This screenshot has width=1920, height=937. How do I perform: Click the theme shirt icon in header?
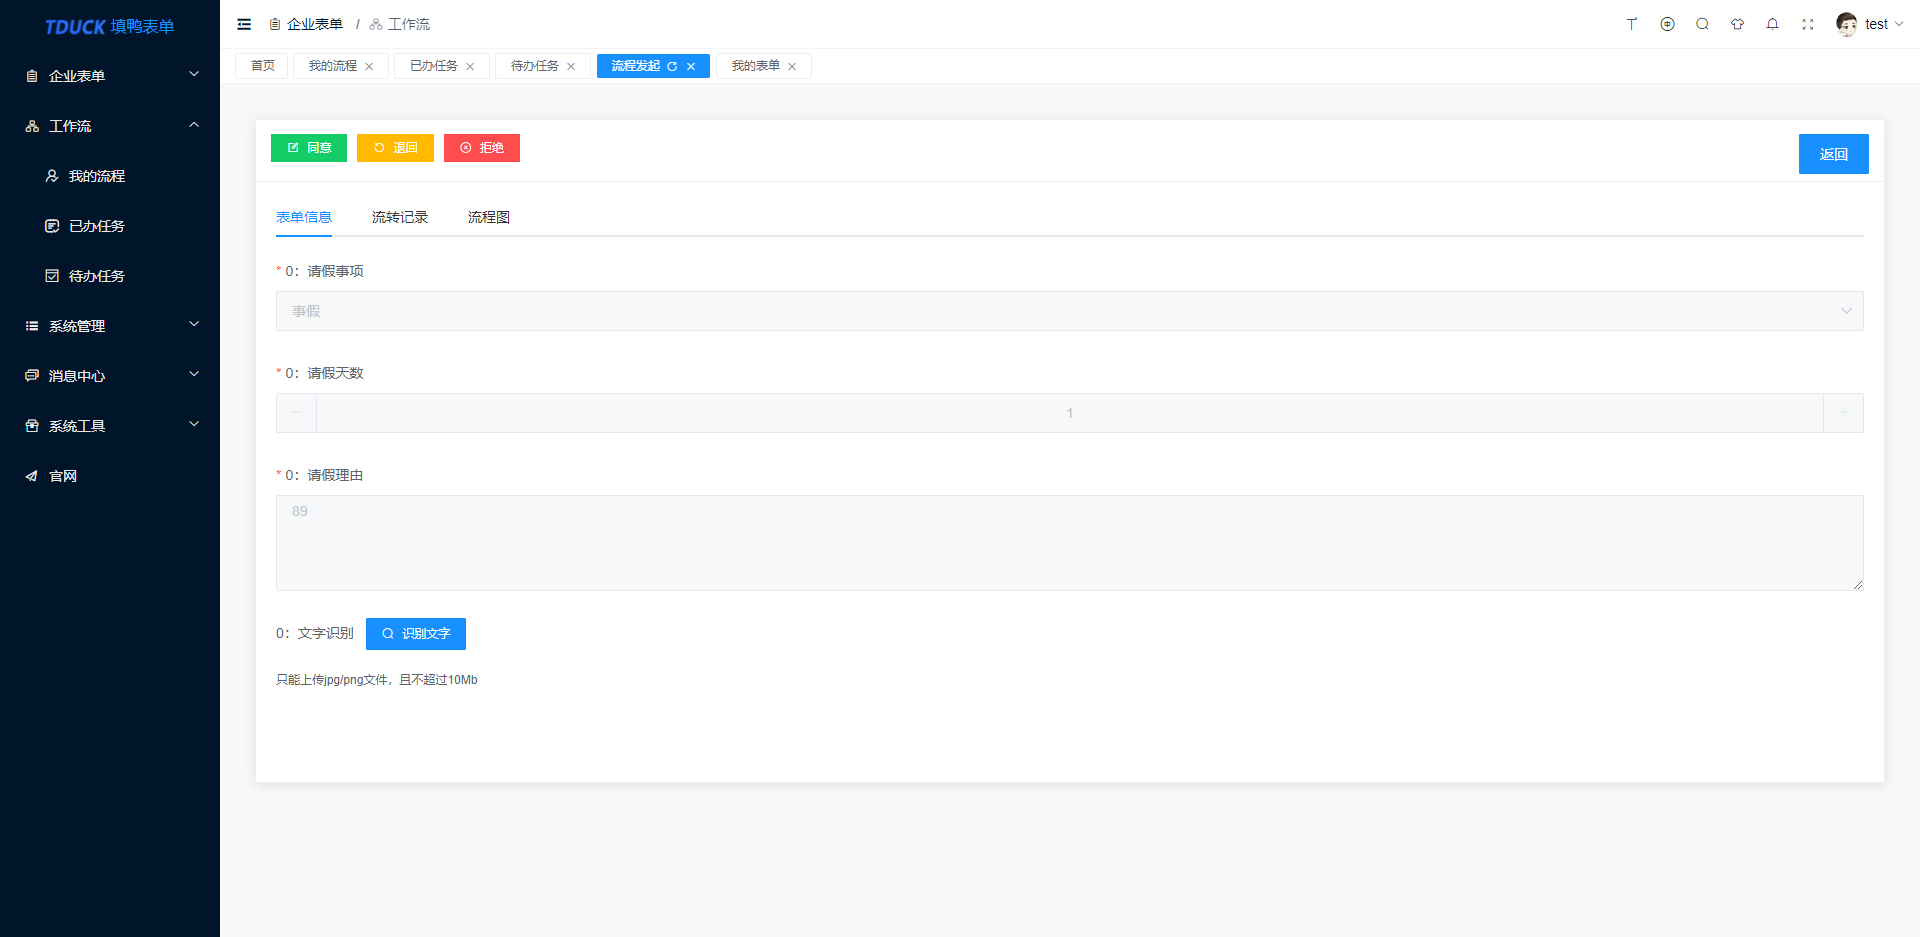[x=1737, y=24]
